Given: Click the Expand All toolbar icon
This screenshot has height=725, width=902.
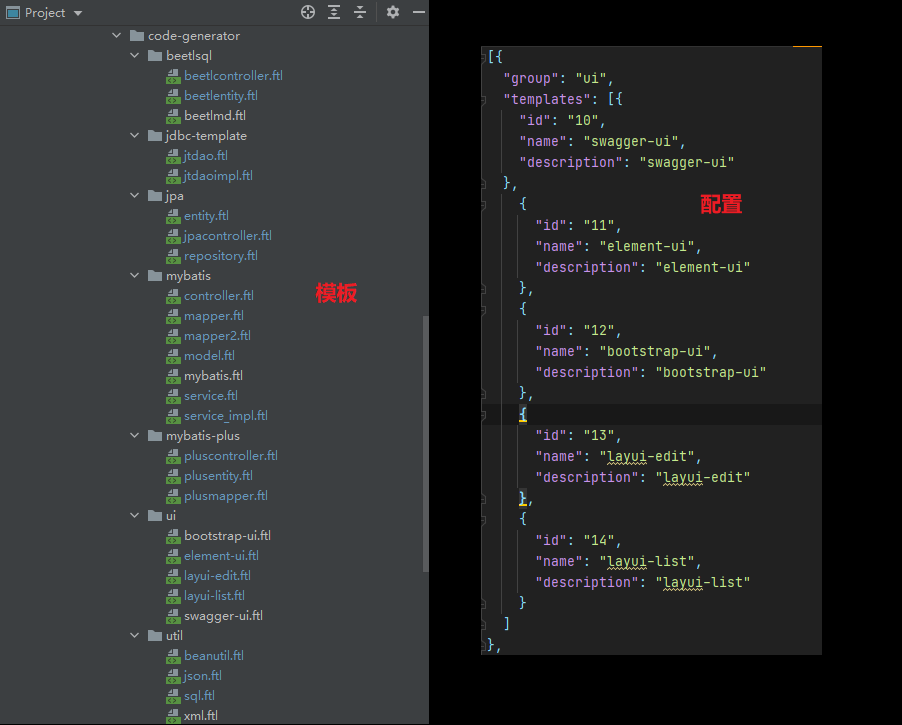Looking at the screenshot, I should click(x=334, y=12).
